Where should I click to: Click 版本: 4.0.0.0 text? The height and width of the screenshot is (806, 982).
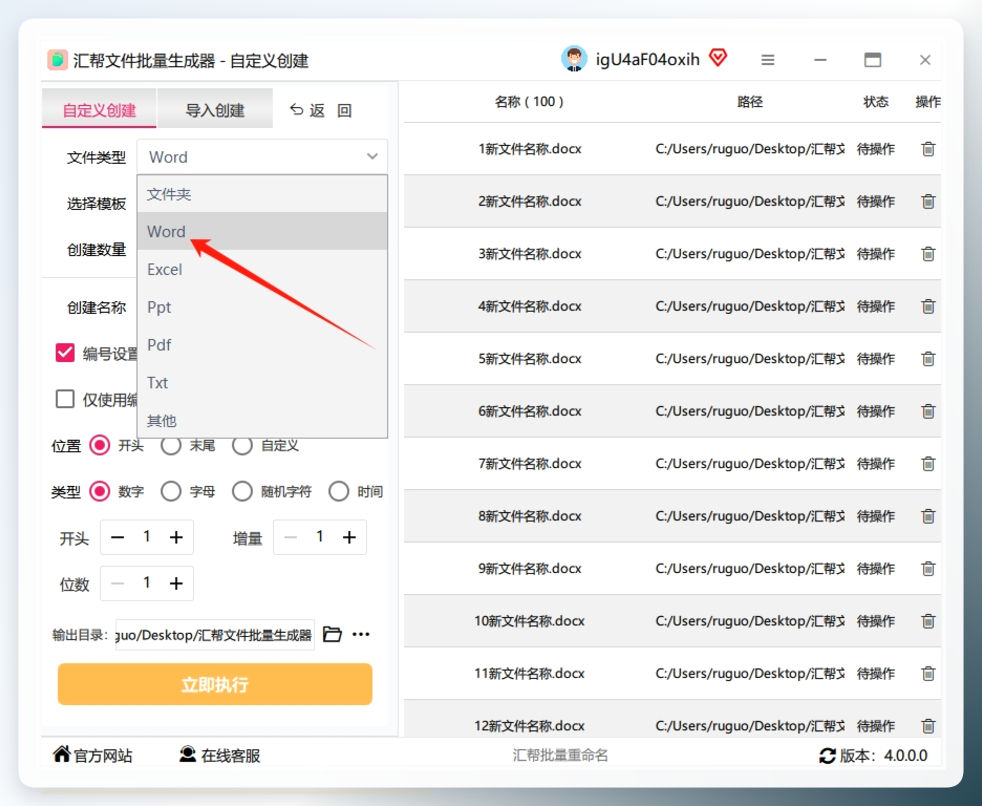883,756
